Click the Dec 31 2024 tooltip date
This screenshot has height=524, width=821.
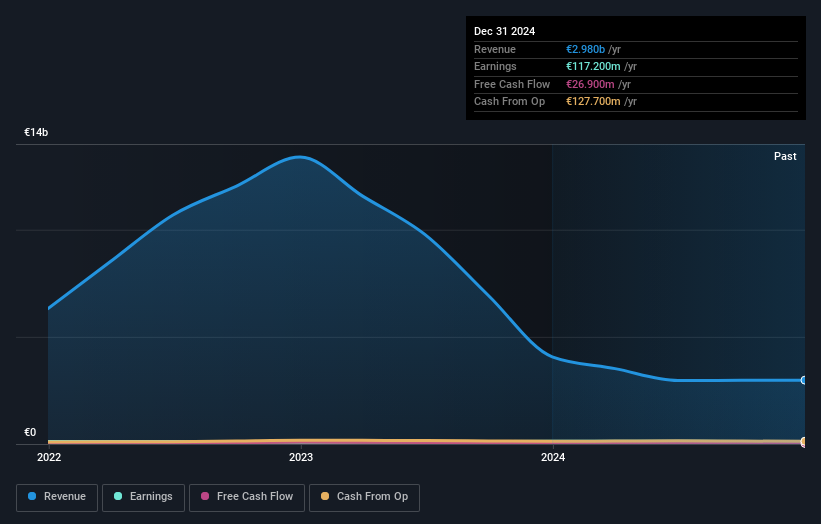pyautogui.click(x=504, y=31)
